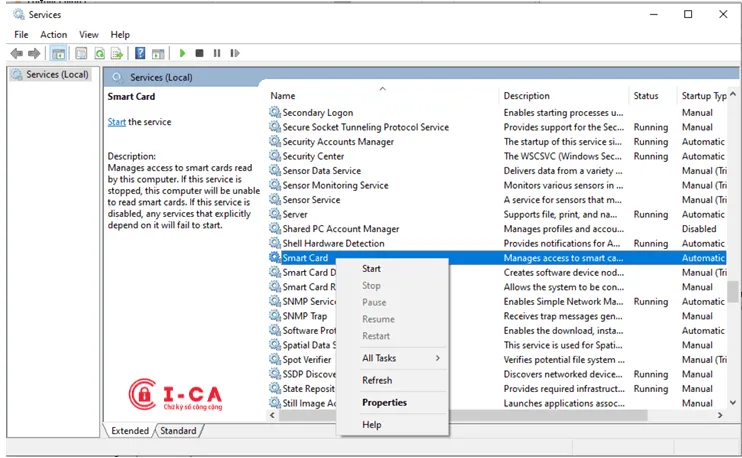Click the export list toolbar icon
The height and width of the screenshot is (458, 742).
click(116, 53)
